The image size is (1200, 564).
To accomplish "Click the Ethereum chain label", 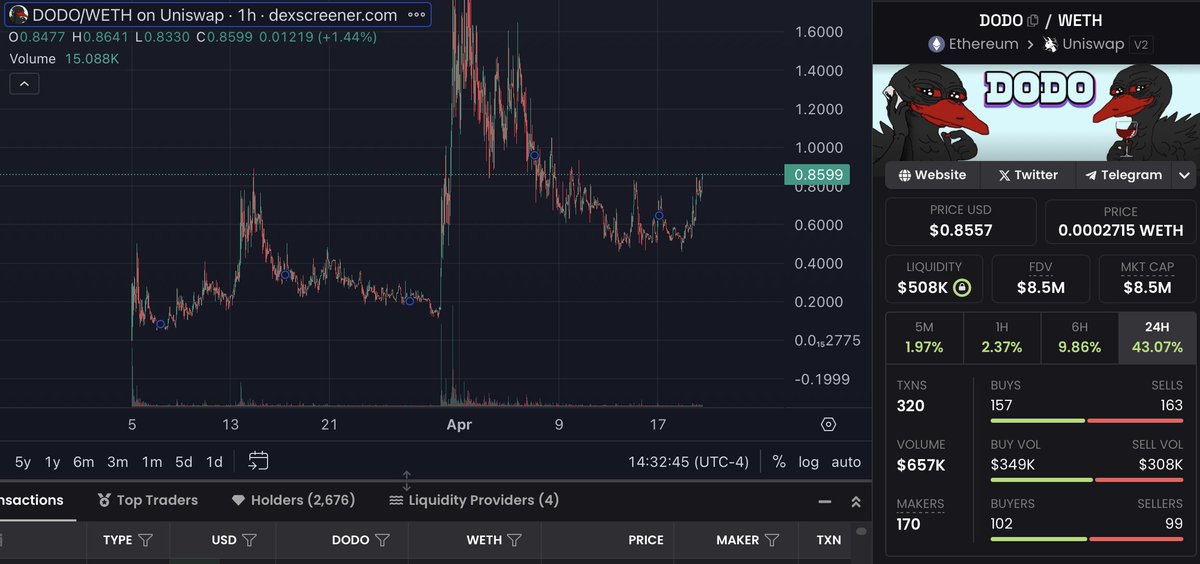I will point(972,44).
